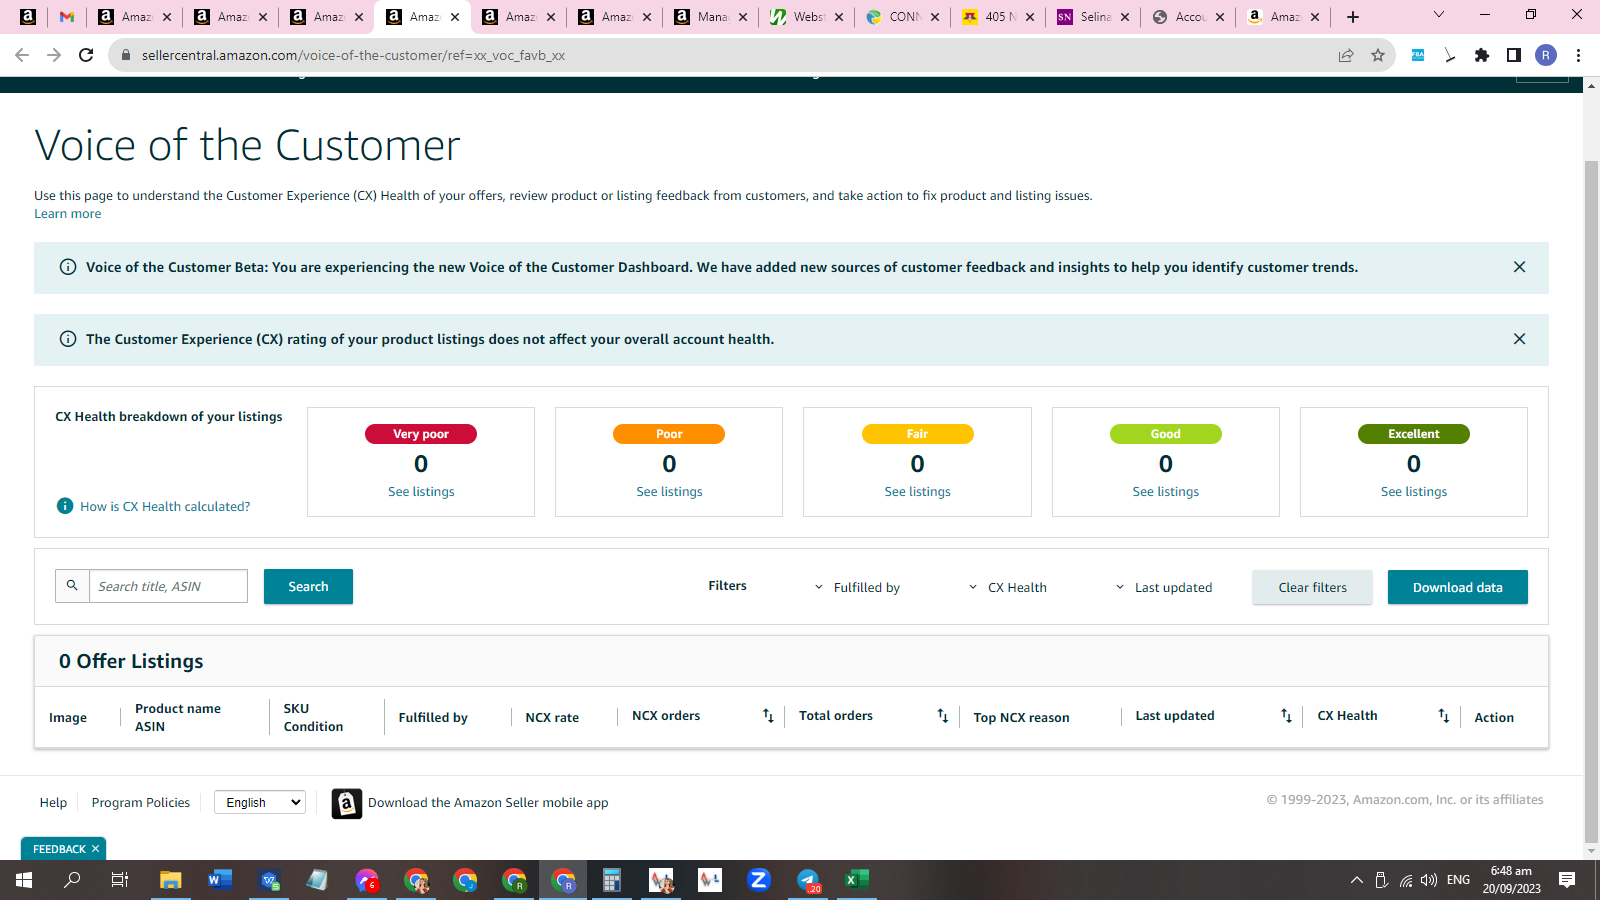Open the Program Policies footer link
This screenshot has height=900, width=1600.
coord(141,803)
